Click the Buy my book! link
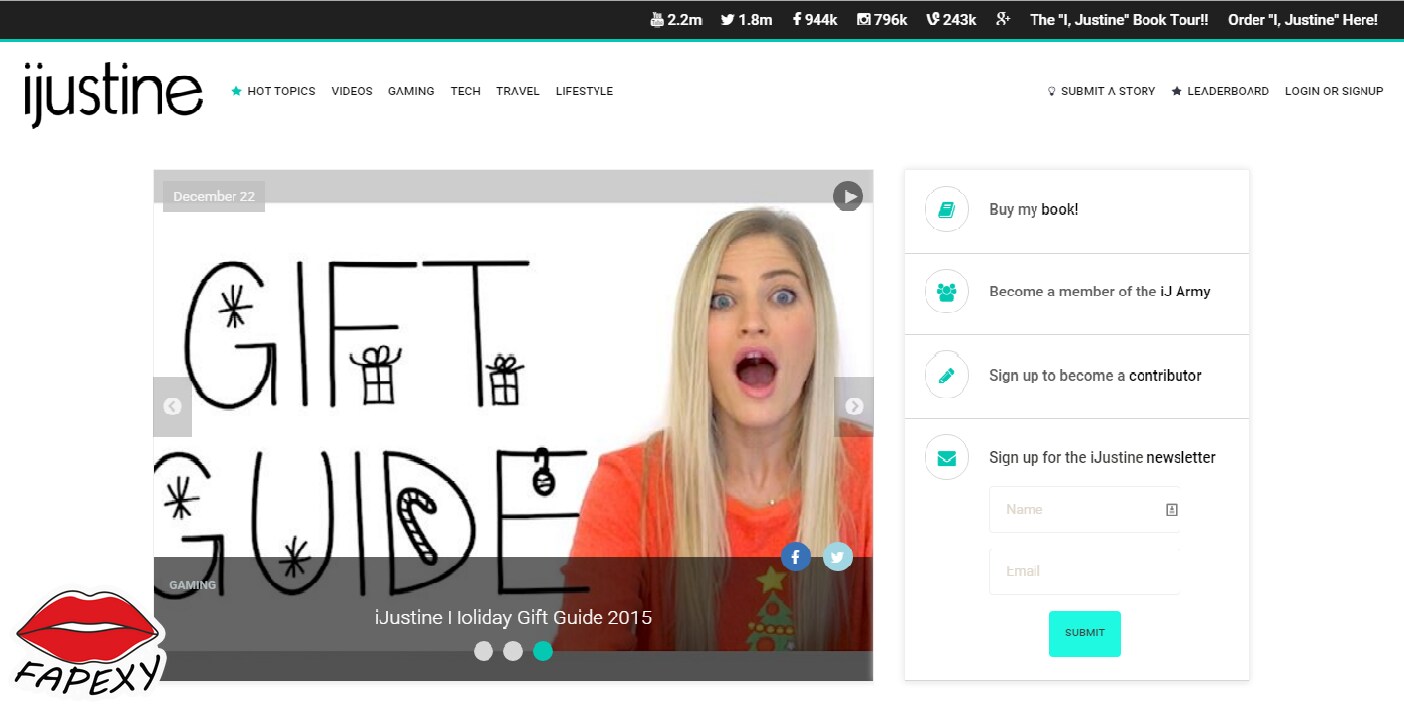The height and width of the screenshot is (710, 1404). (1034, 210)
